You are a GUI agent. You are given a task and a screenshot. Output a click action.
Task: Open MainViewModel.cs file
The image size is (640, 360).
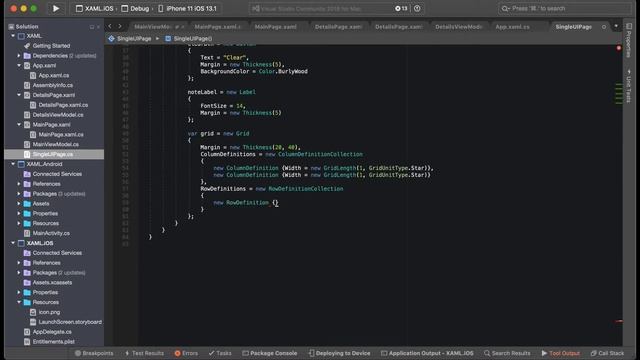pos(55,144)
